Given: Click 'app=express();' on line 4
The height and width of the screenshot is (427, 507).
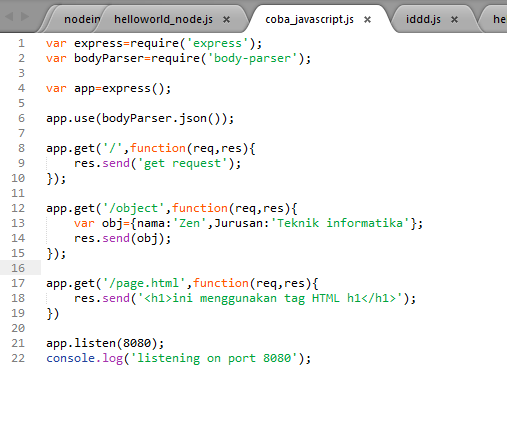Looking at the screenshot, I should [122, 89].
